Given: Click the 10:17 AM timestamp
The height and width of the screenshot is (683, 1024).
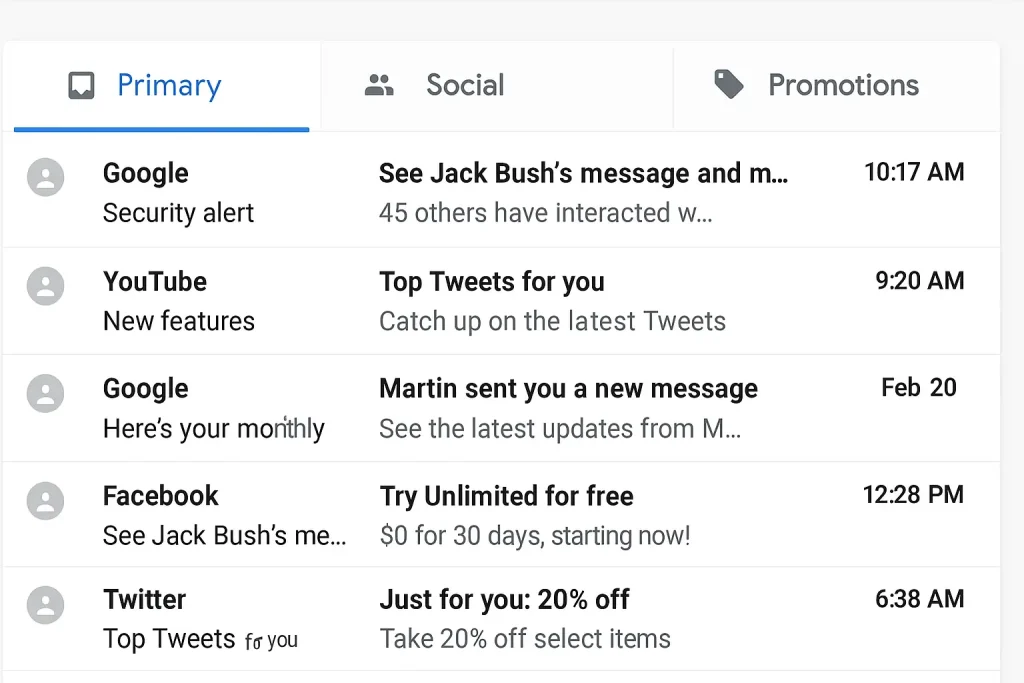Looking at the screenshot, I should 914,172.
